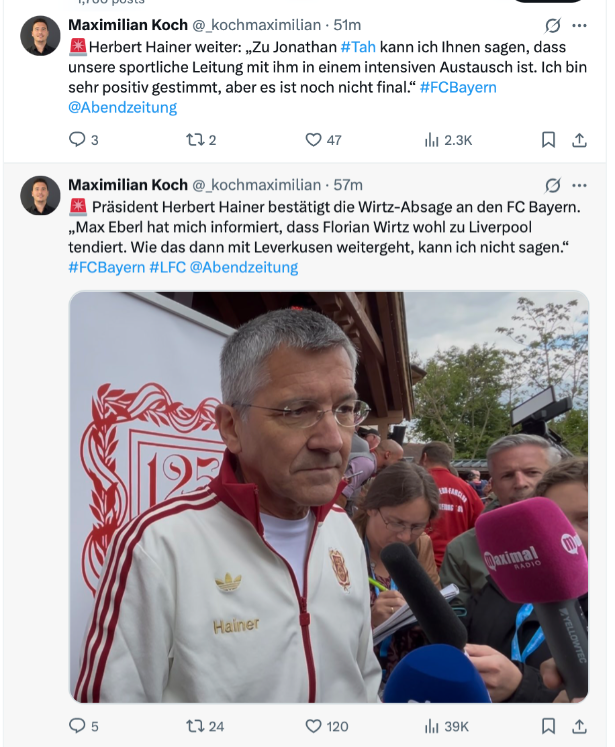Share the first post via upload icon
Screen dimensions: 615x747
coord(579,140)
